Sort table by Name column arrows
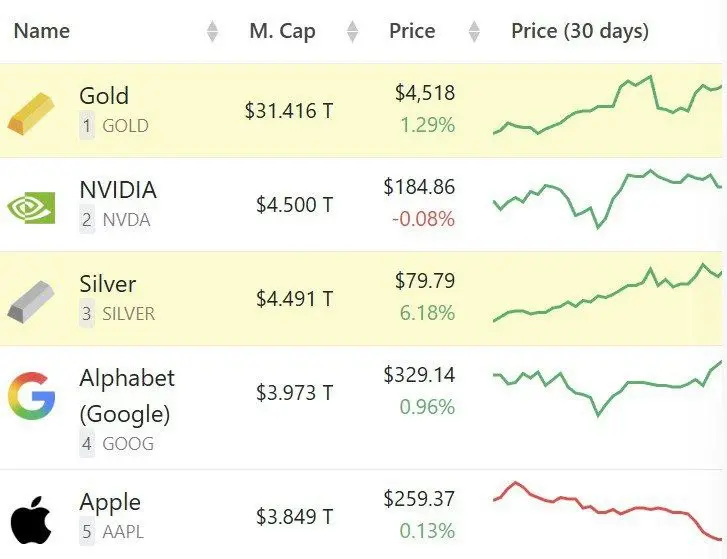Image resolution: width=727 pixels, height=559 pixels. pyautogui.click(x=212, y=32)
